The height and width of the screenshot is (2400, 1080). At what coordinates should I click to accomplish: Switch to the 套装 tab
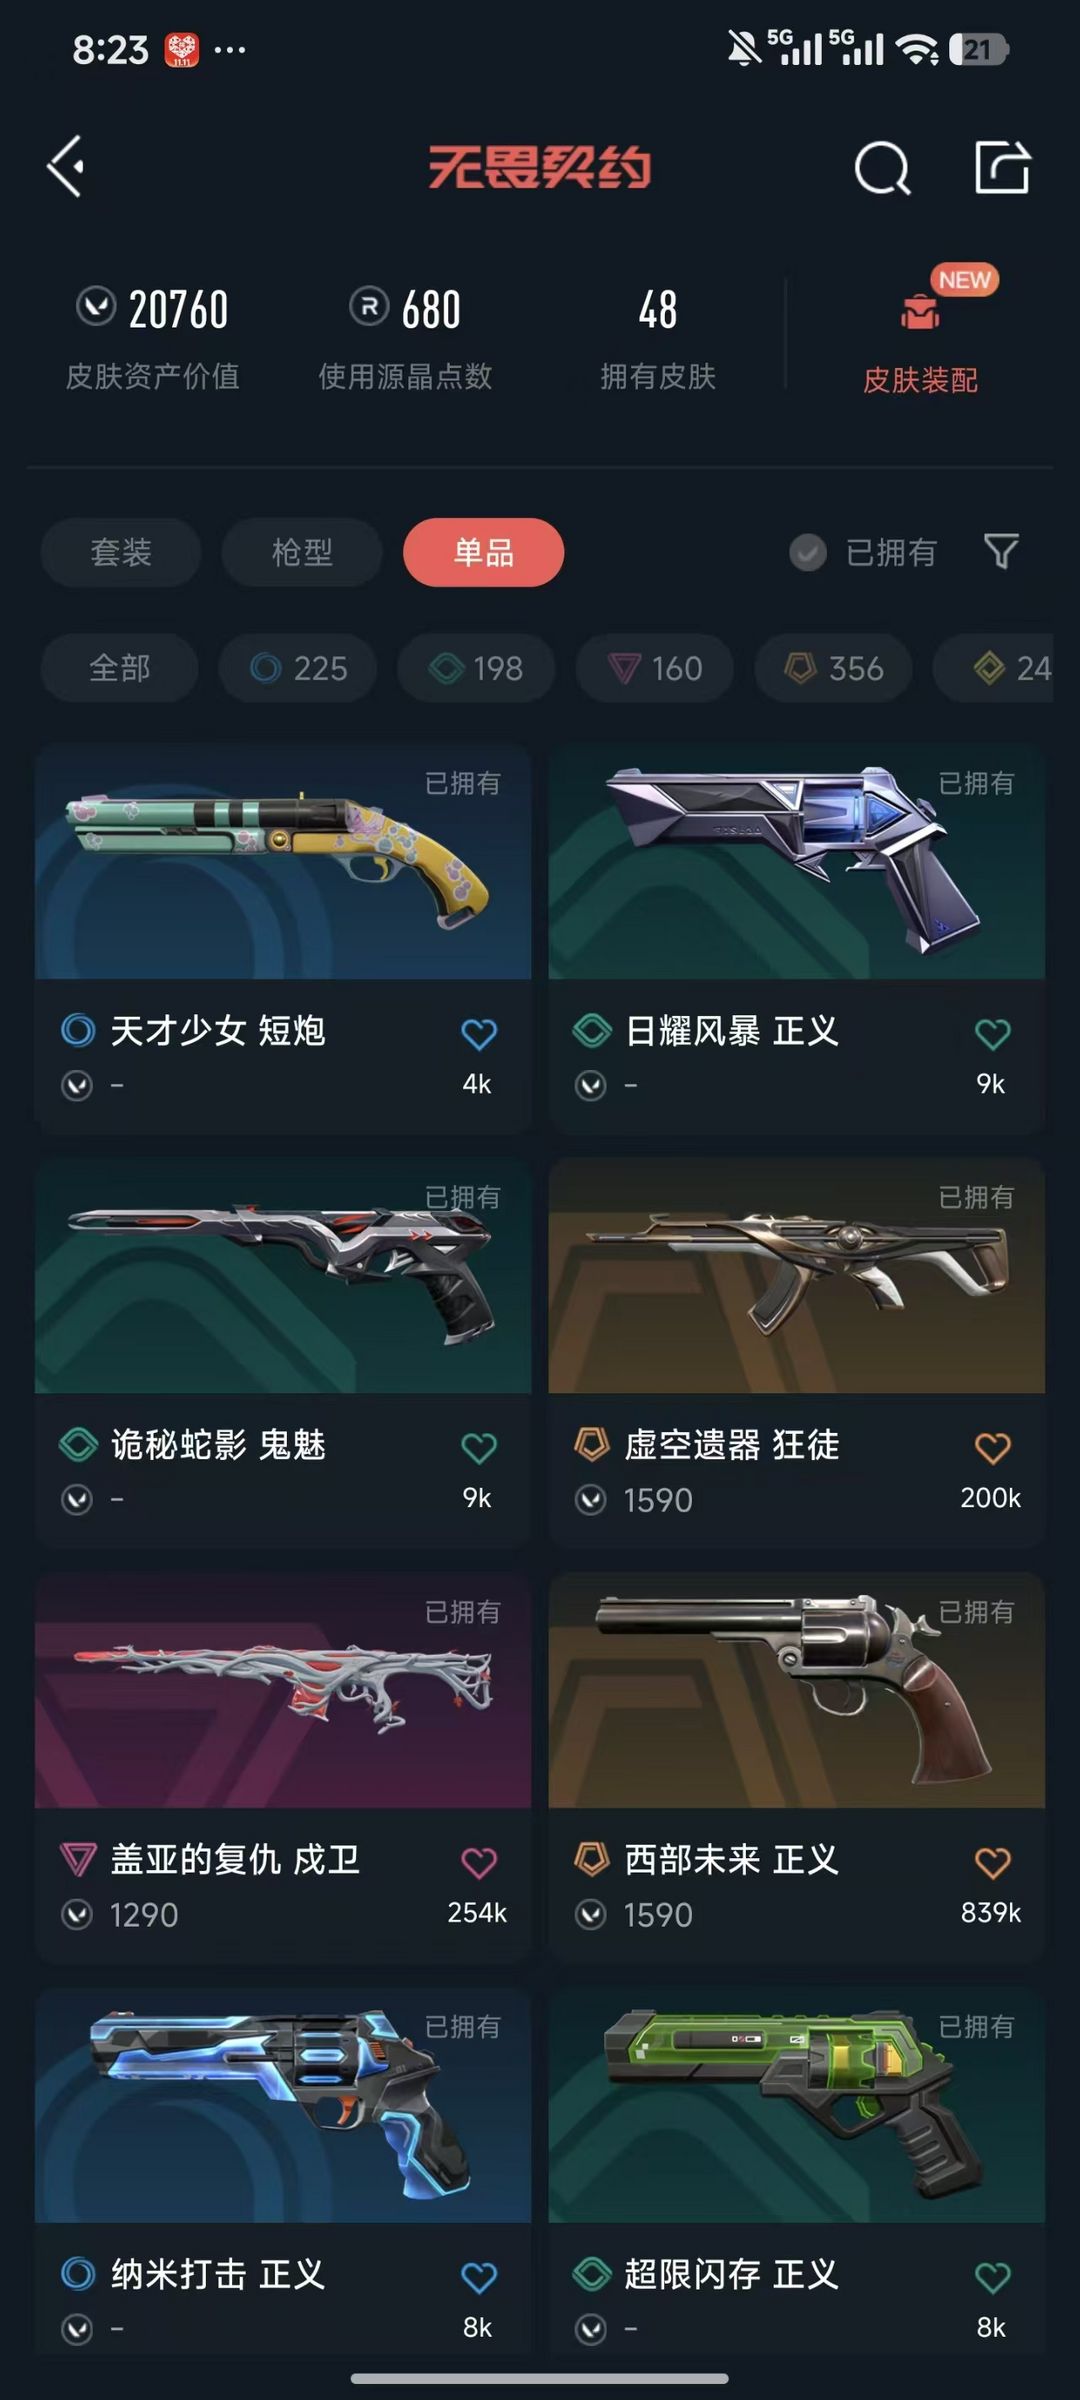[121, 552]
